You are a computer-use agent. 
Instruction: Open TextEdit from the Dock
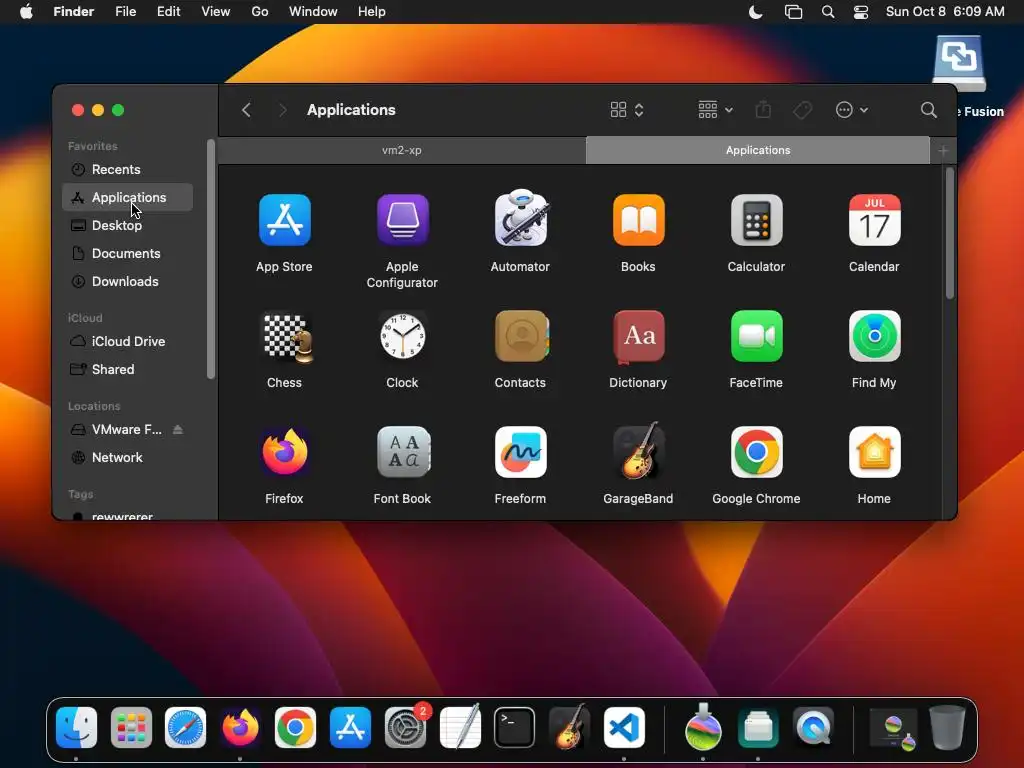click(460, 726)
